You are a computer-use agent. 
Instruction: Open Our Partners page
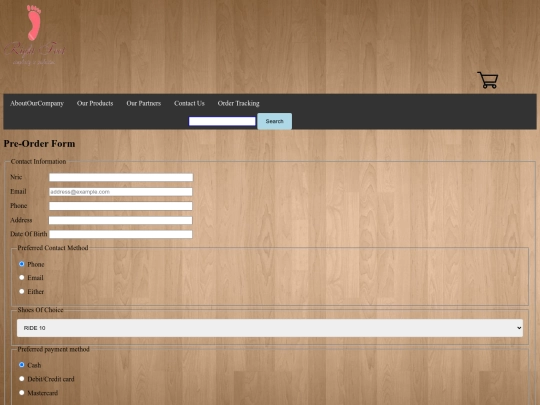[x=144, y=103]
